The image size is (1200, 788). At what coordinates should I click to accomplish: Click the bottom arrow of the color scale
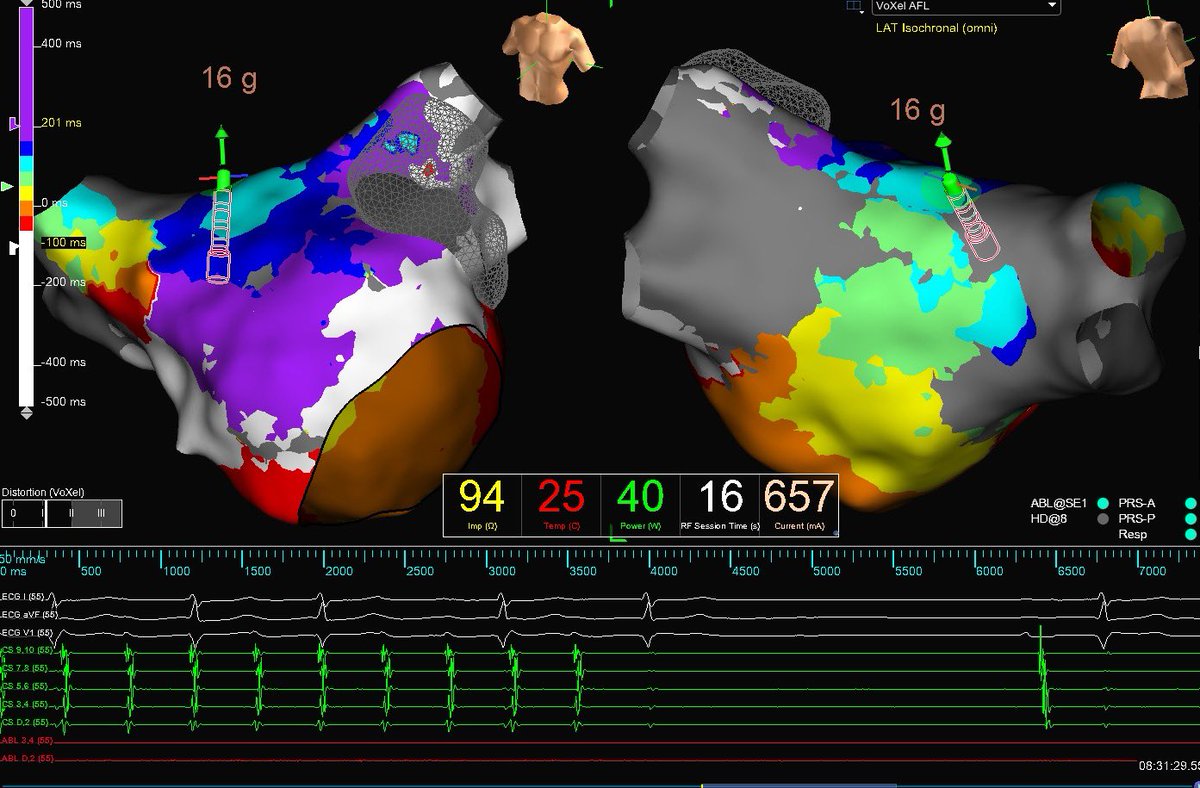27,411
